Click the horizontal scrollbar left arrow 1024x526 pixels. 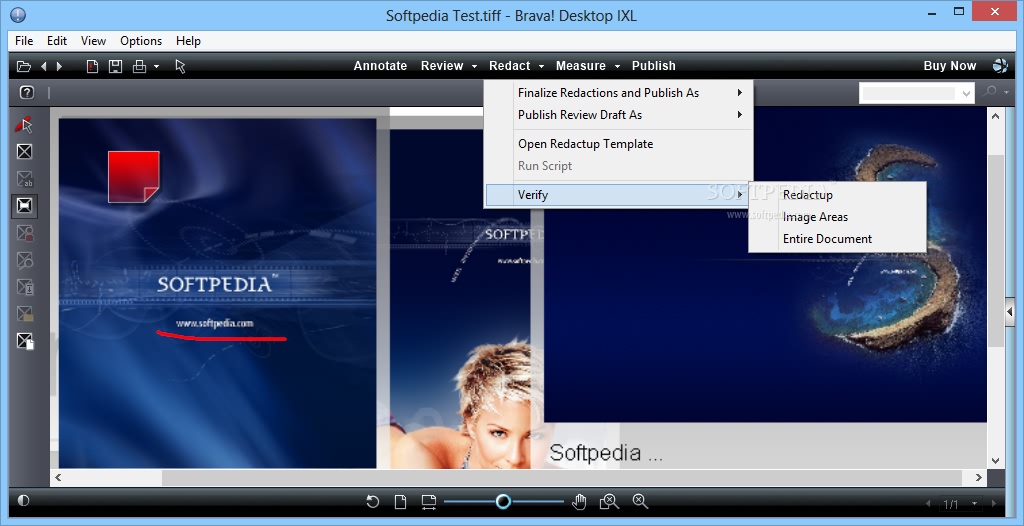point(58,478)
